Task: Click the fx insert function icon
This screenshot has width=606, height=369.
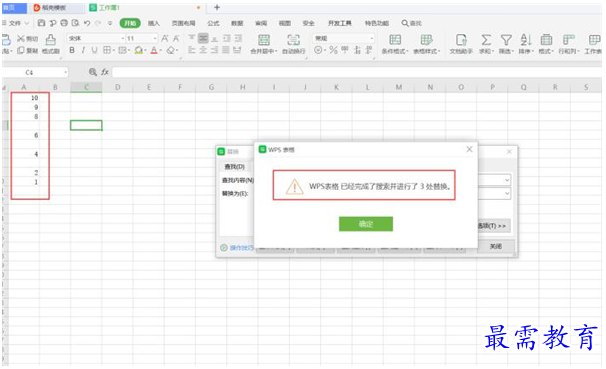Action: pos(105,72)
